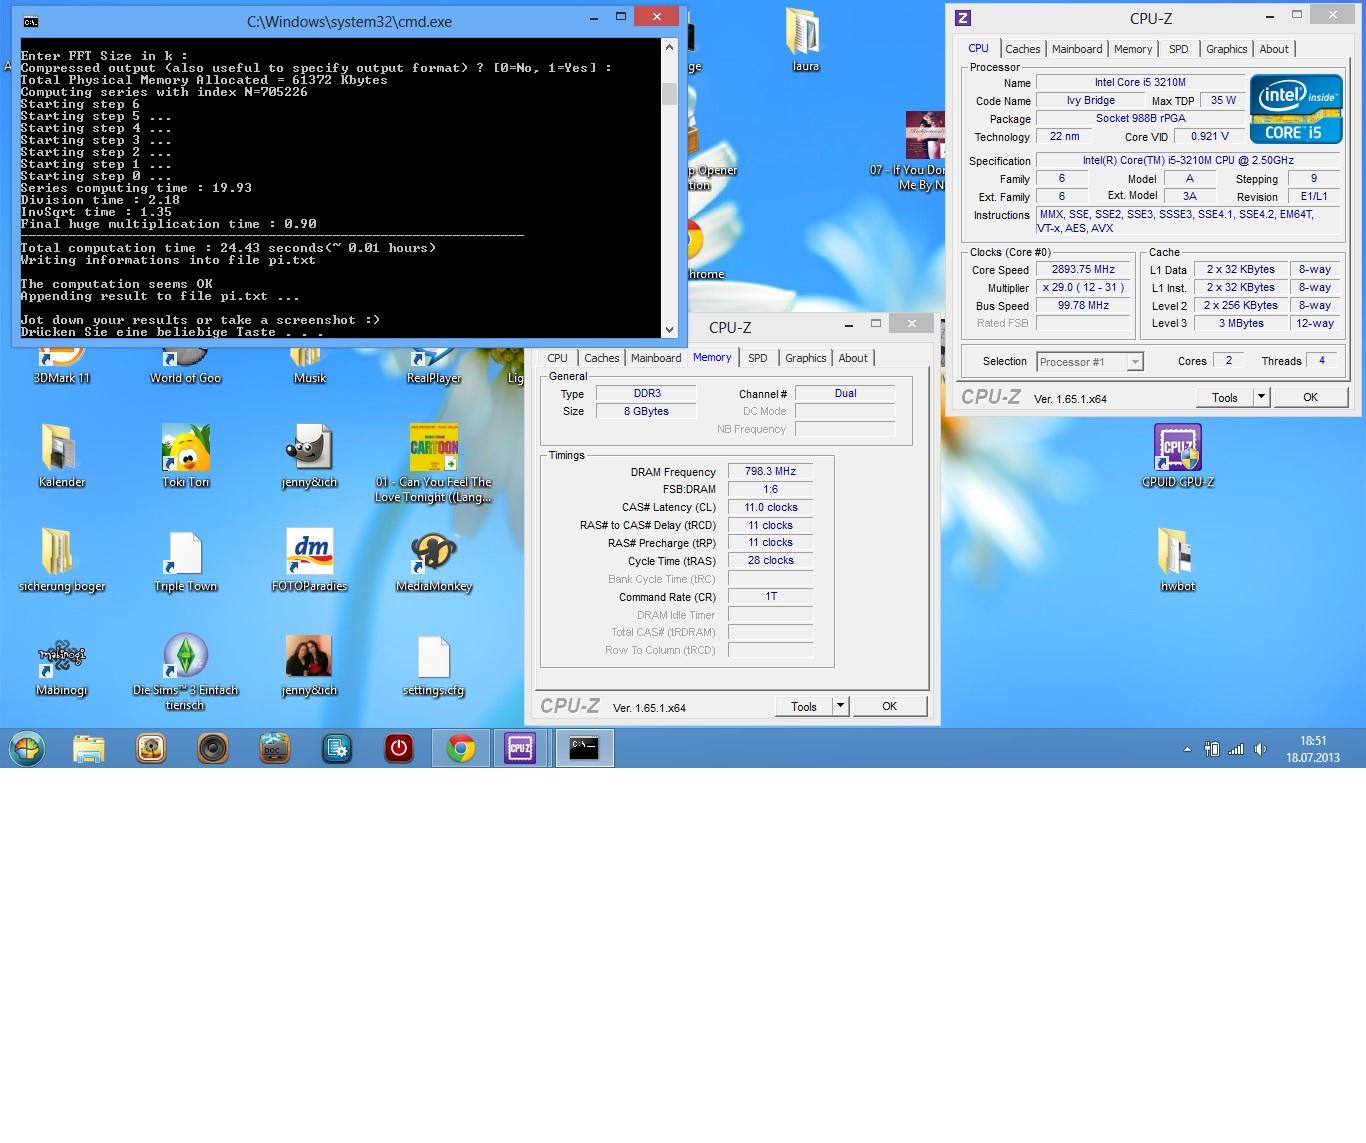Click the Intel Core i5 3210M name field
The width and height of the screenshot is (1366, 1143).
pos(1140,82)
